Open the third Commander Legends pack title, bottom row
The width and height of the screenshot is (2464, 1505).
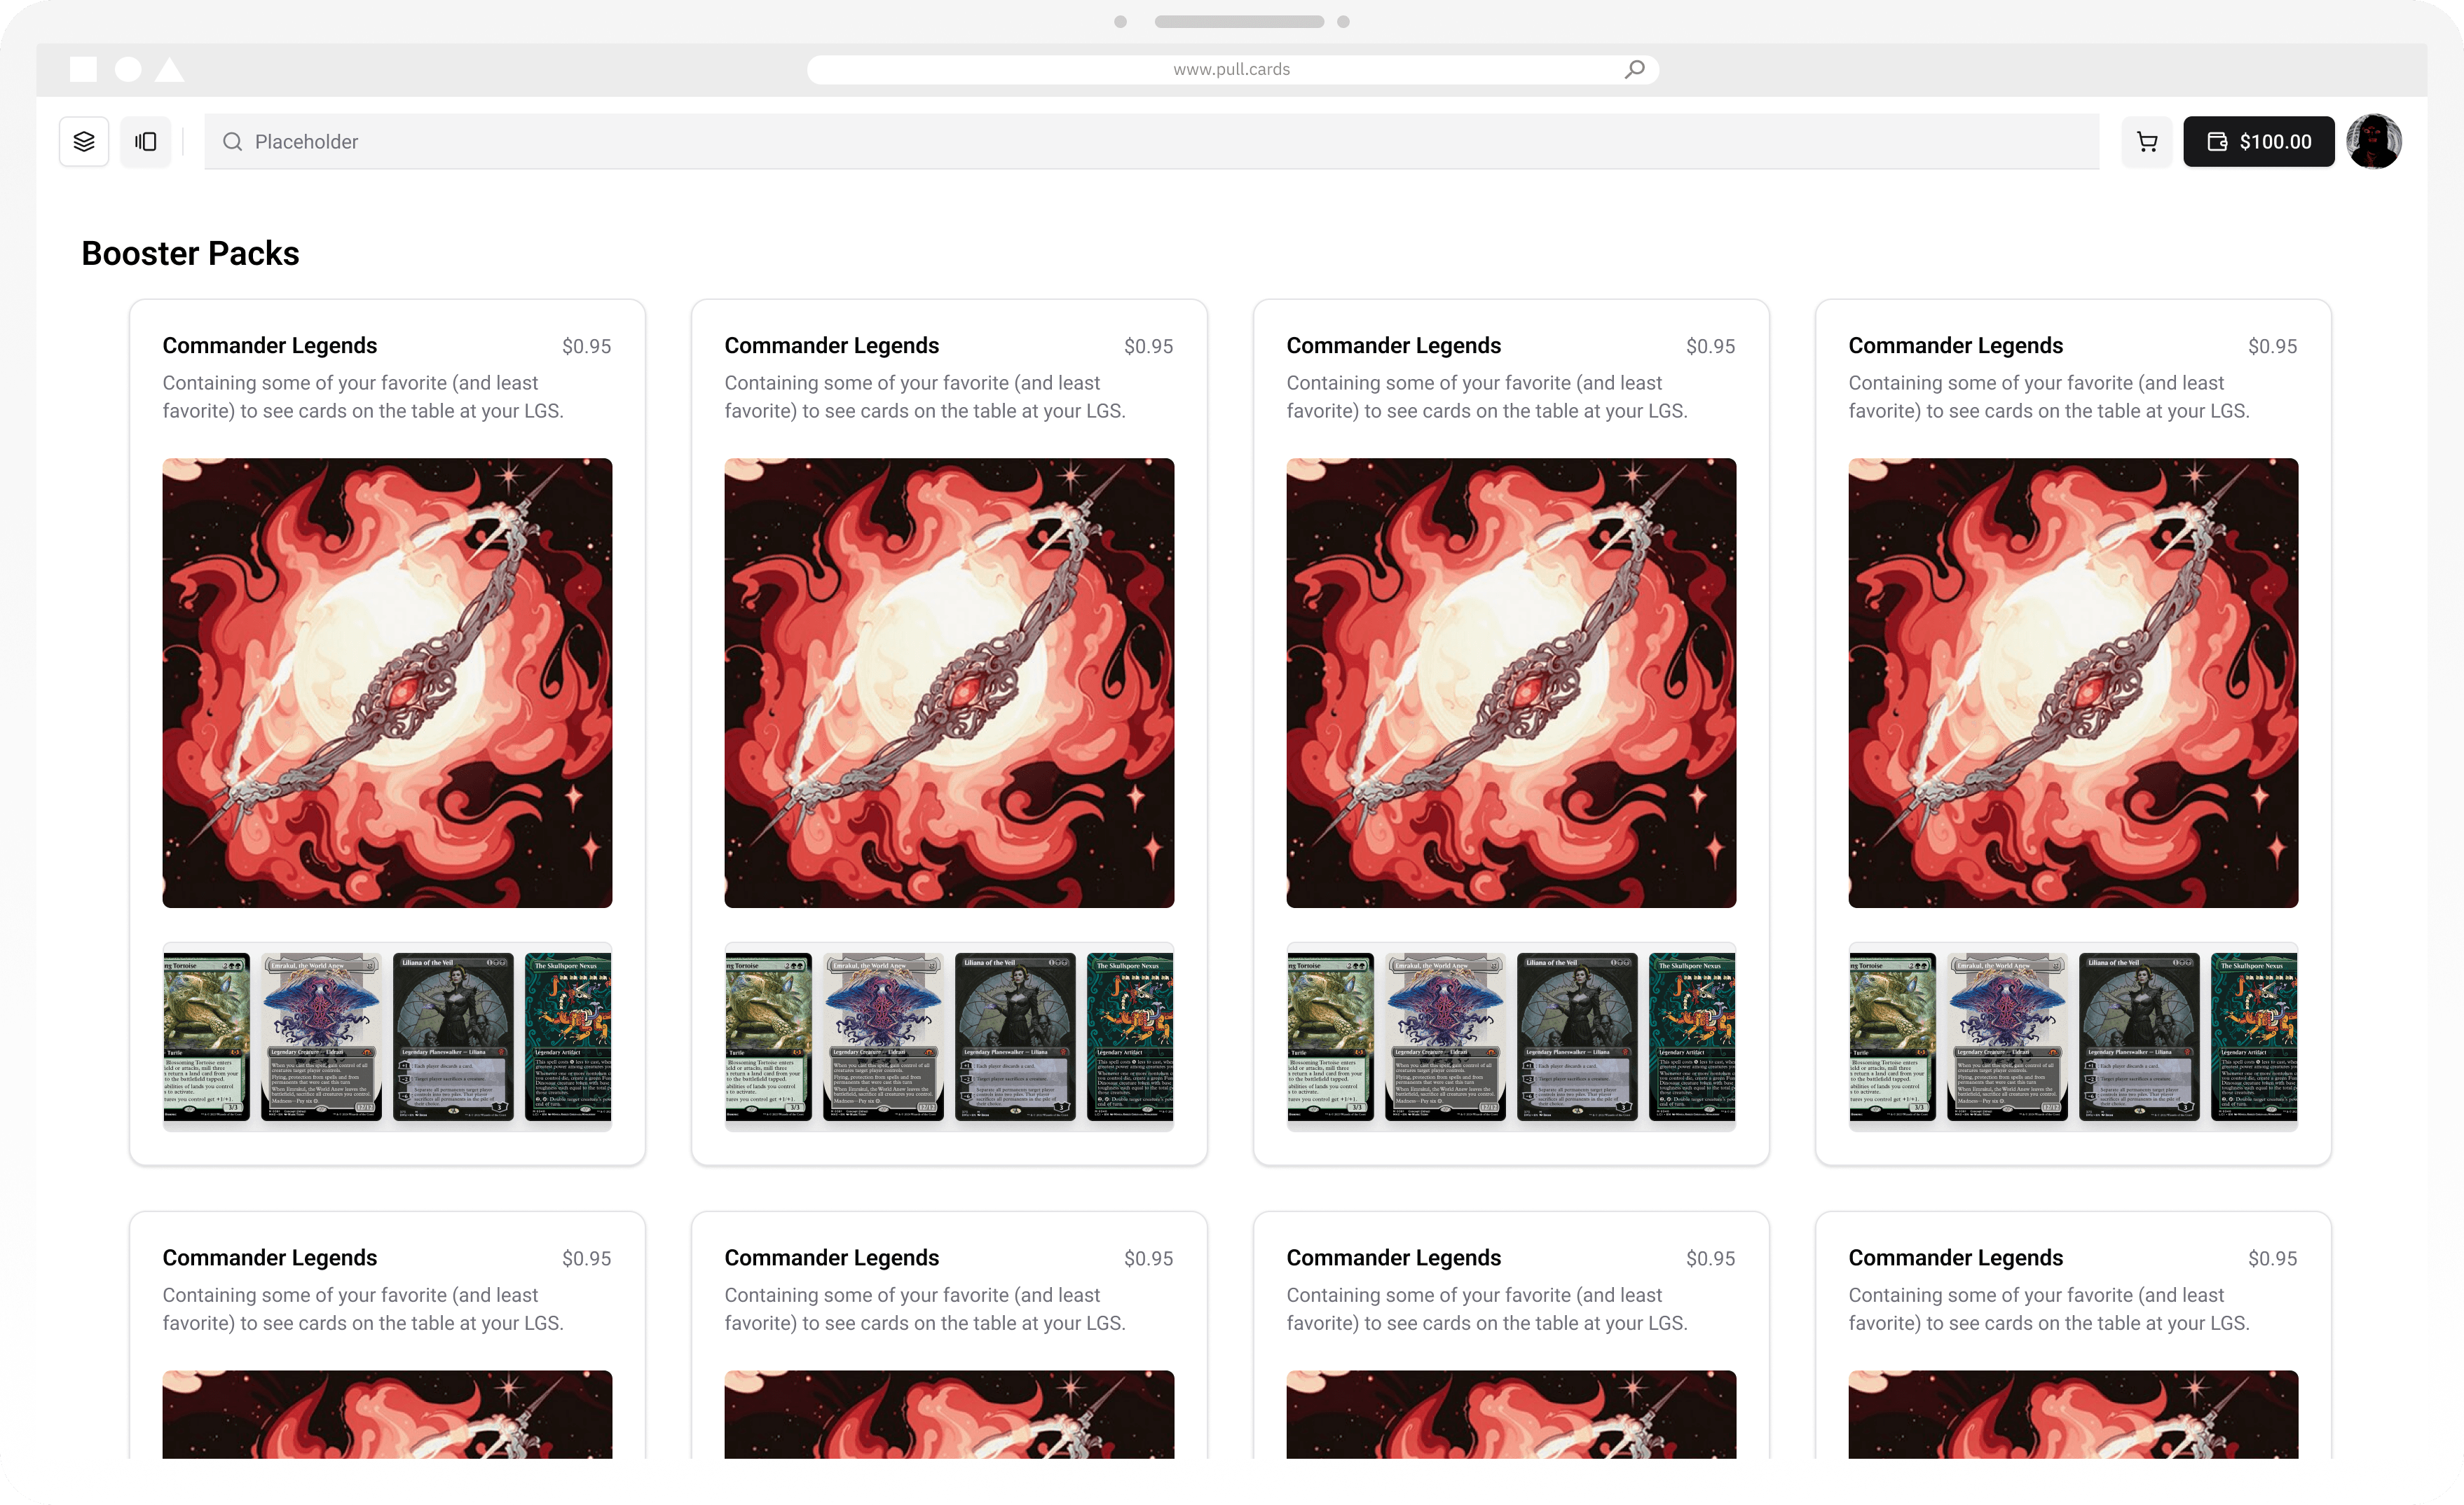[x=1394, y=1258]
